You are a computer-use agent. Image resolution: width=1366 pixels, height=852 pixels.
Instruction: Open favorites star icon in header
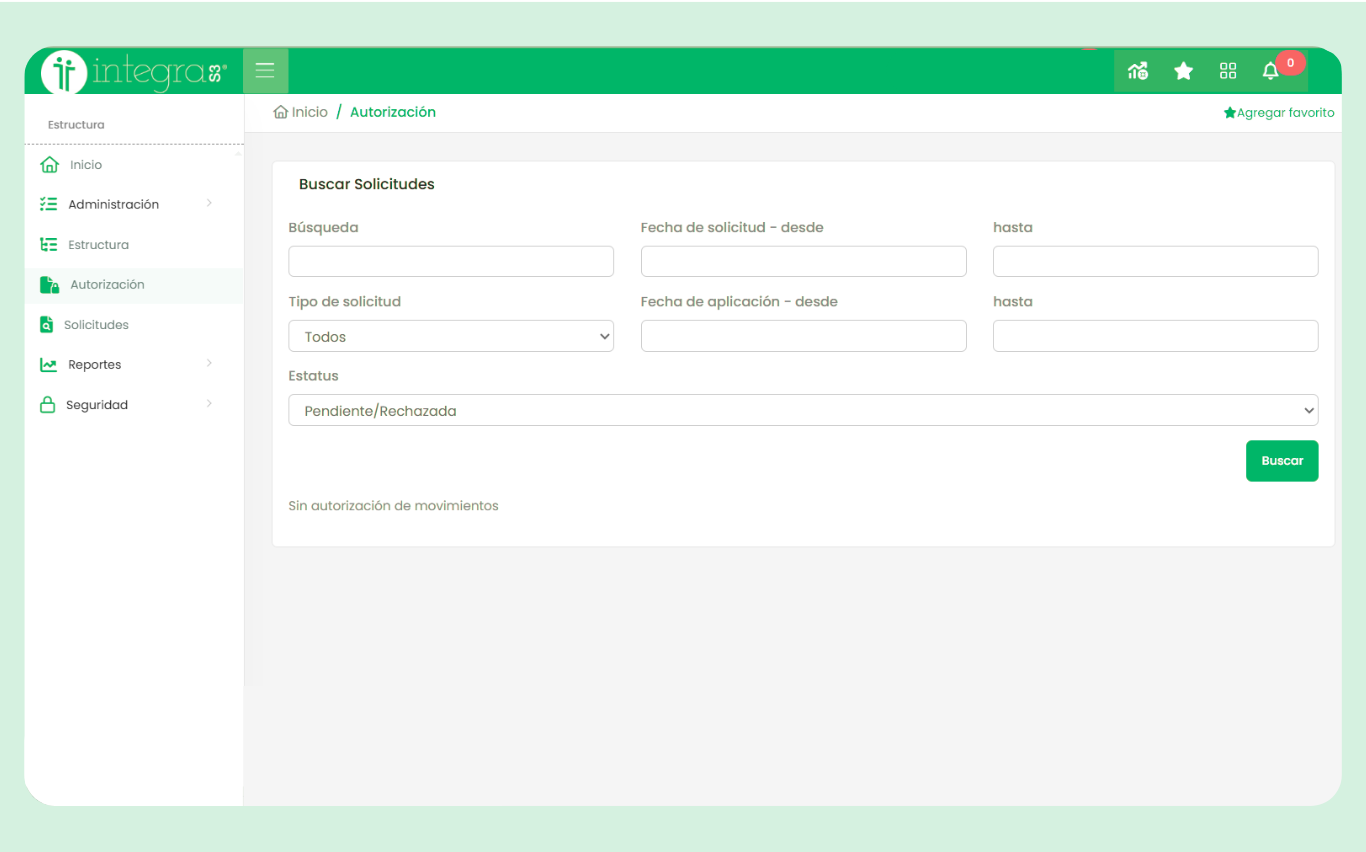[1184, 71]
